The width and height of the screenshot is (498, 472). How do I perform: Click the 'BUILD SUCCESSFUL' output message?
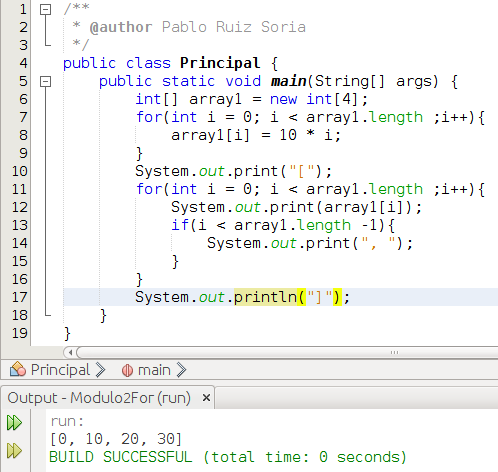tap(228, 457)
